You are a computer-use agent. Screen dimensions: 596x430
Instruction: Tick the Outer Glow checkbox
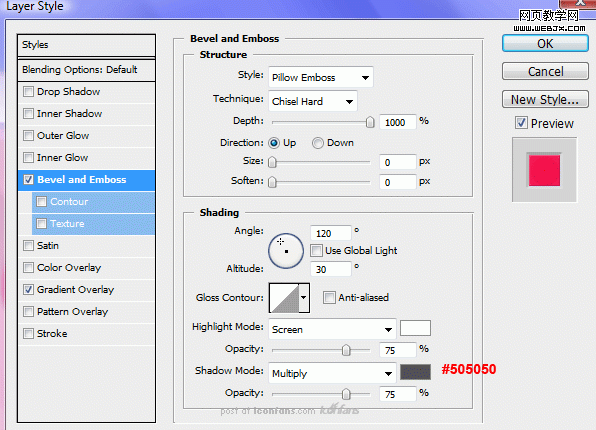tap(28, 136)
